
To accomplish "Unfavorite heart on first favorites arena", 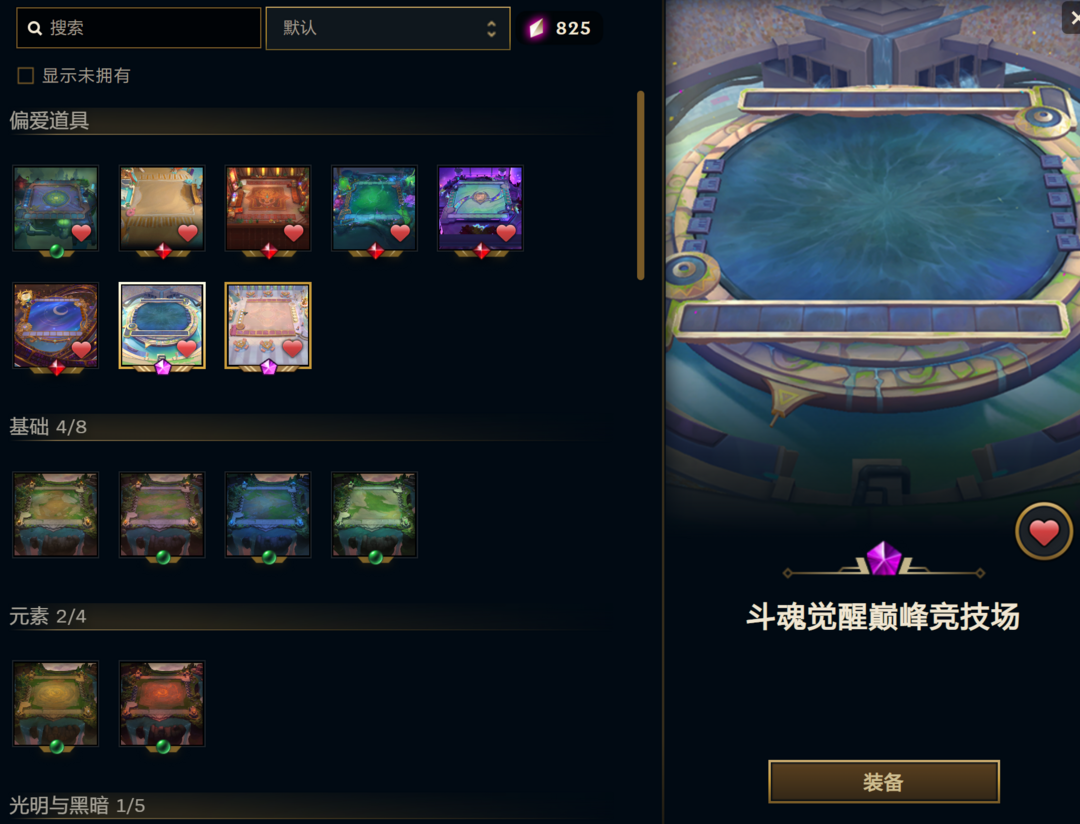I will pyautogui.click(x=81, y=233).
